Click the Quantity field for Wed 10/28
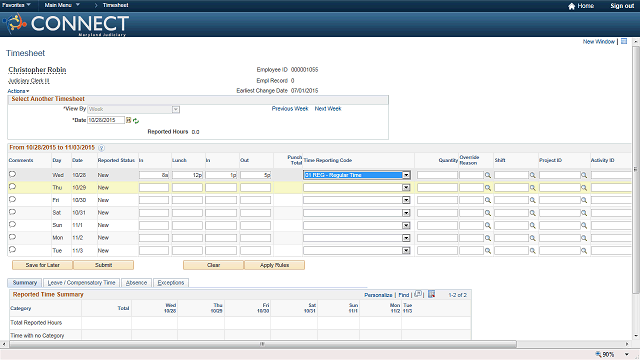The width and height of the screenshot is (640, 360). 437,175
